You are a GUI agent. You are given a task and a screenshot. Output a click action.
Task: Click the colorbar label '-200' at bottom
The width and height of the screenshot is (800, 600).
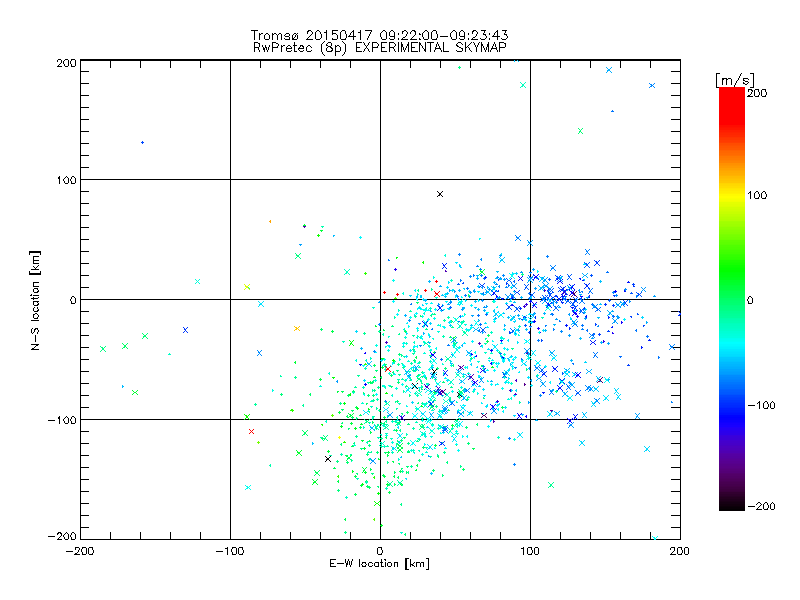[x=761, y=506]
